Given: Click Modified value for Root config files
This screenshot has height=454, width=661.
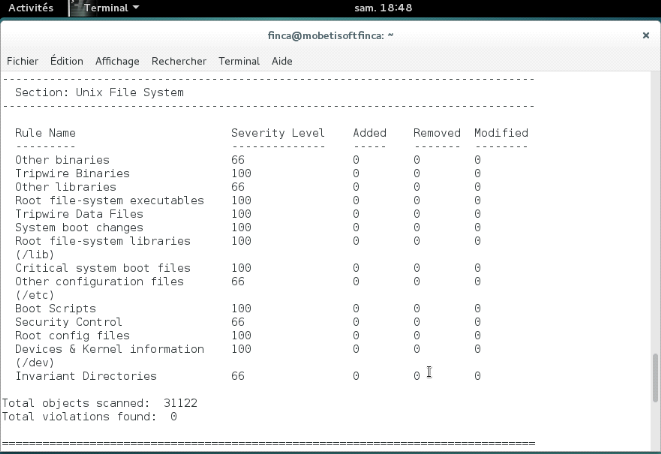Looking at the screenshot, I should pos(477,335).
